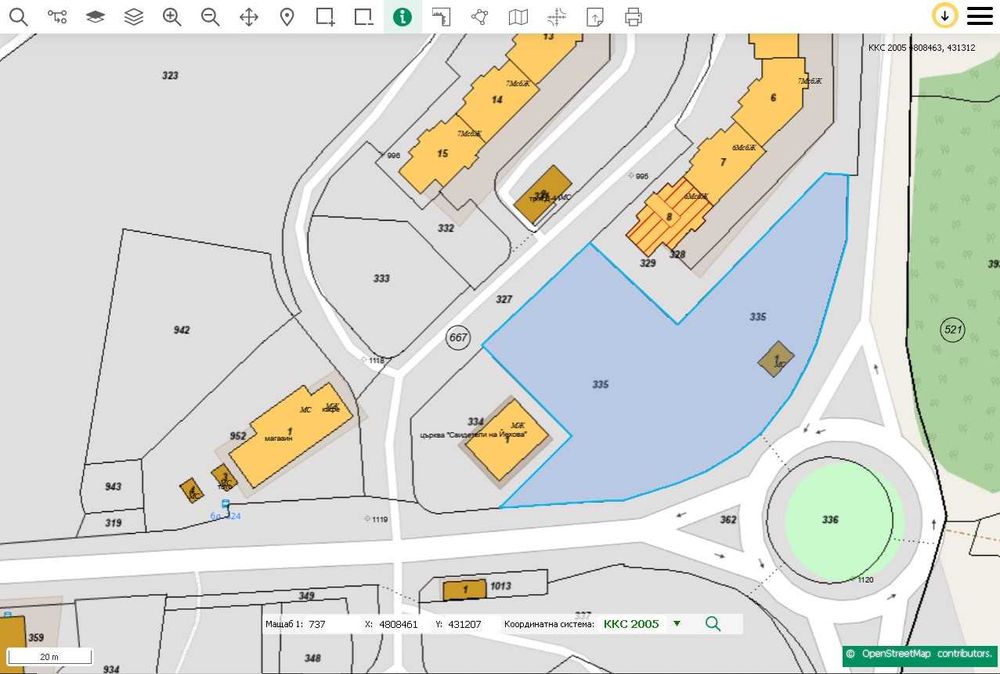1000x674 pixels.
Task: Select parcel 332 label
Action: pos(446,228)
